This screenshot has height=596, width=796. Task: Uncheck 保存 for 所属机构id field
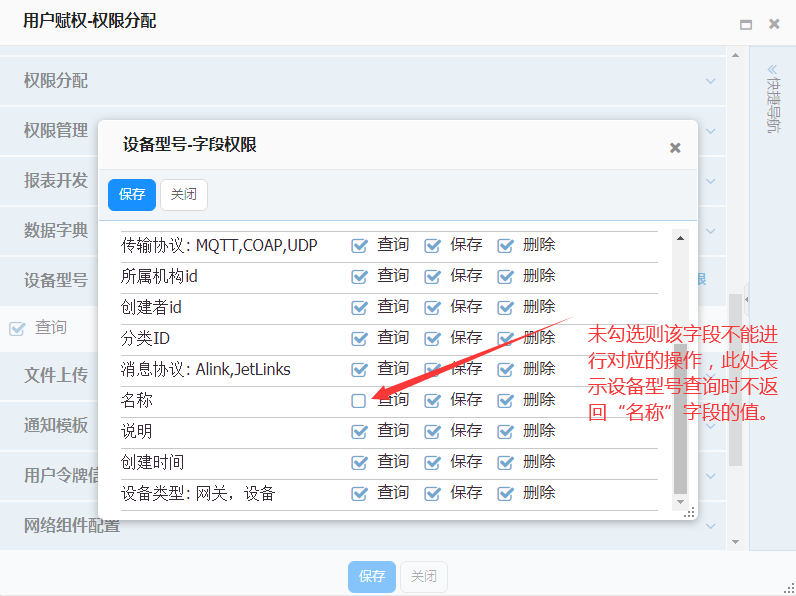[432, 276]
